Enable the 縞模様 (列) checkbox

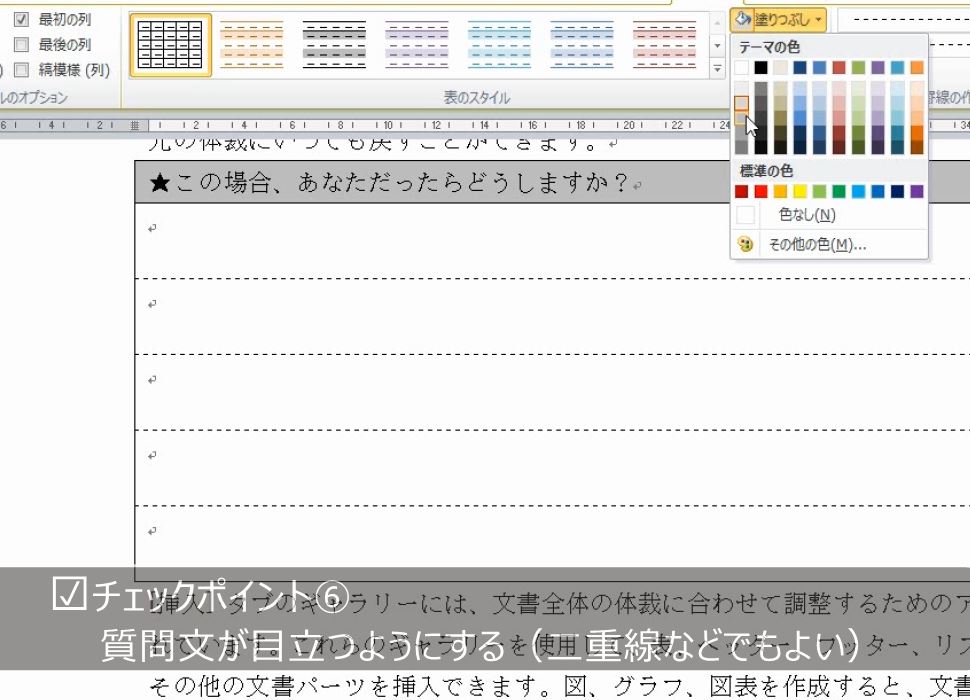click(21, 69)
